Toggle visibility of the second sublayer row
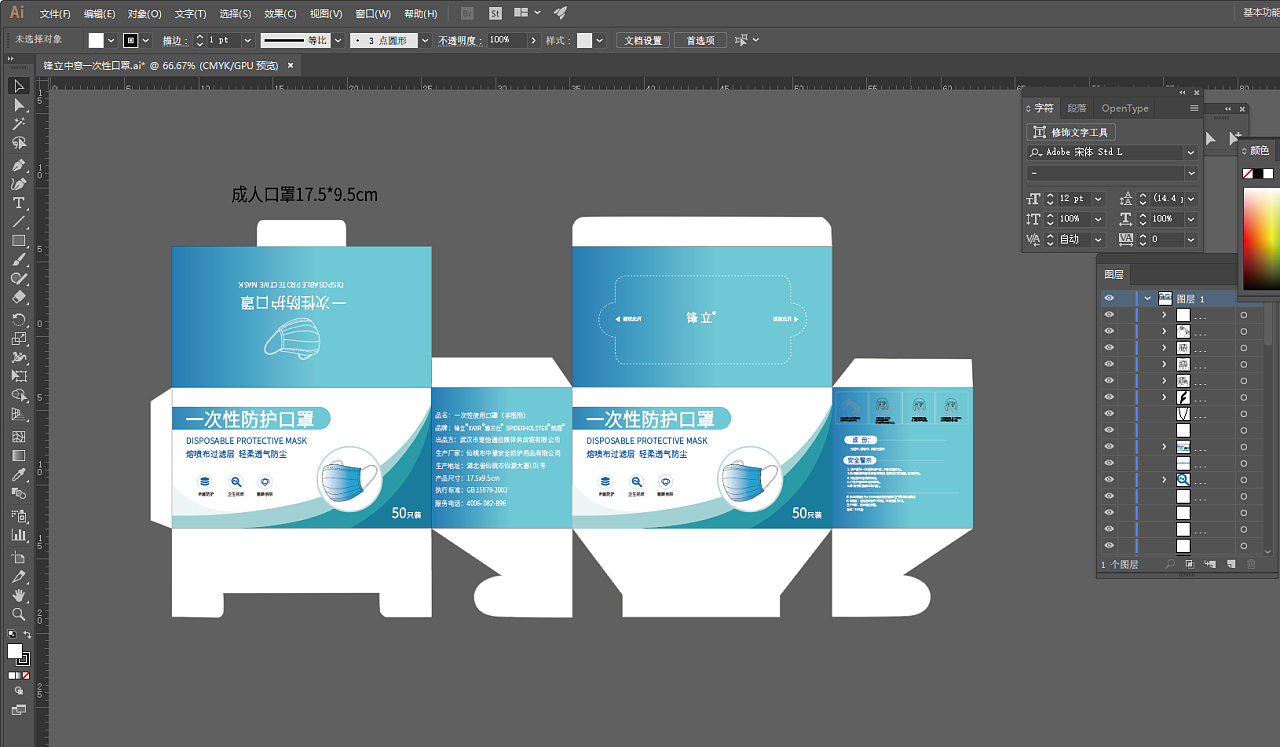Screen dimensions: 1280x747 [1109, 331]
